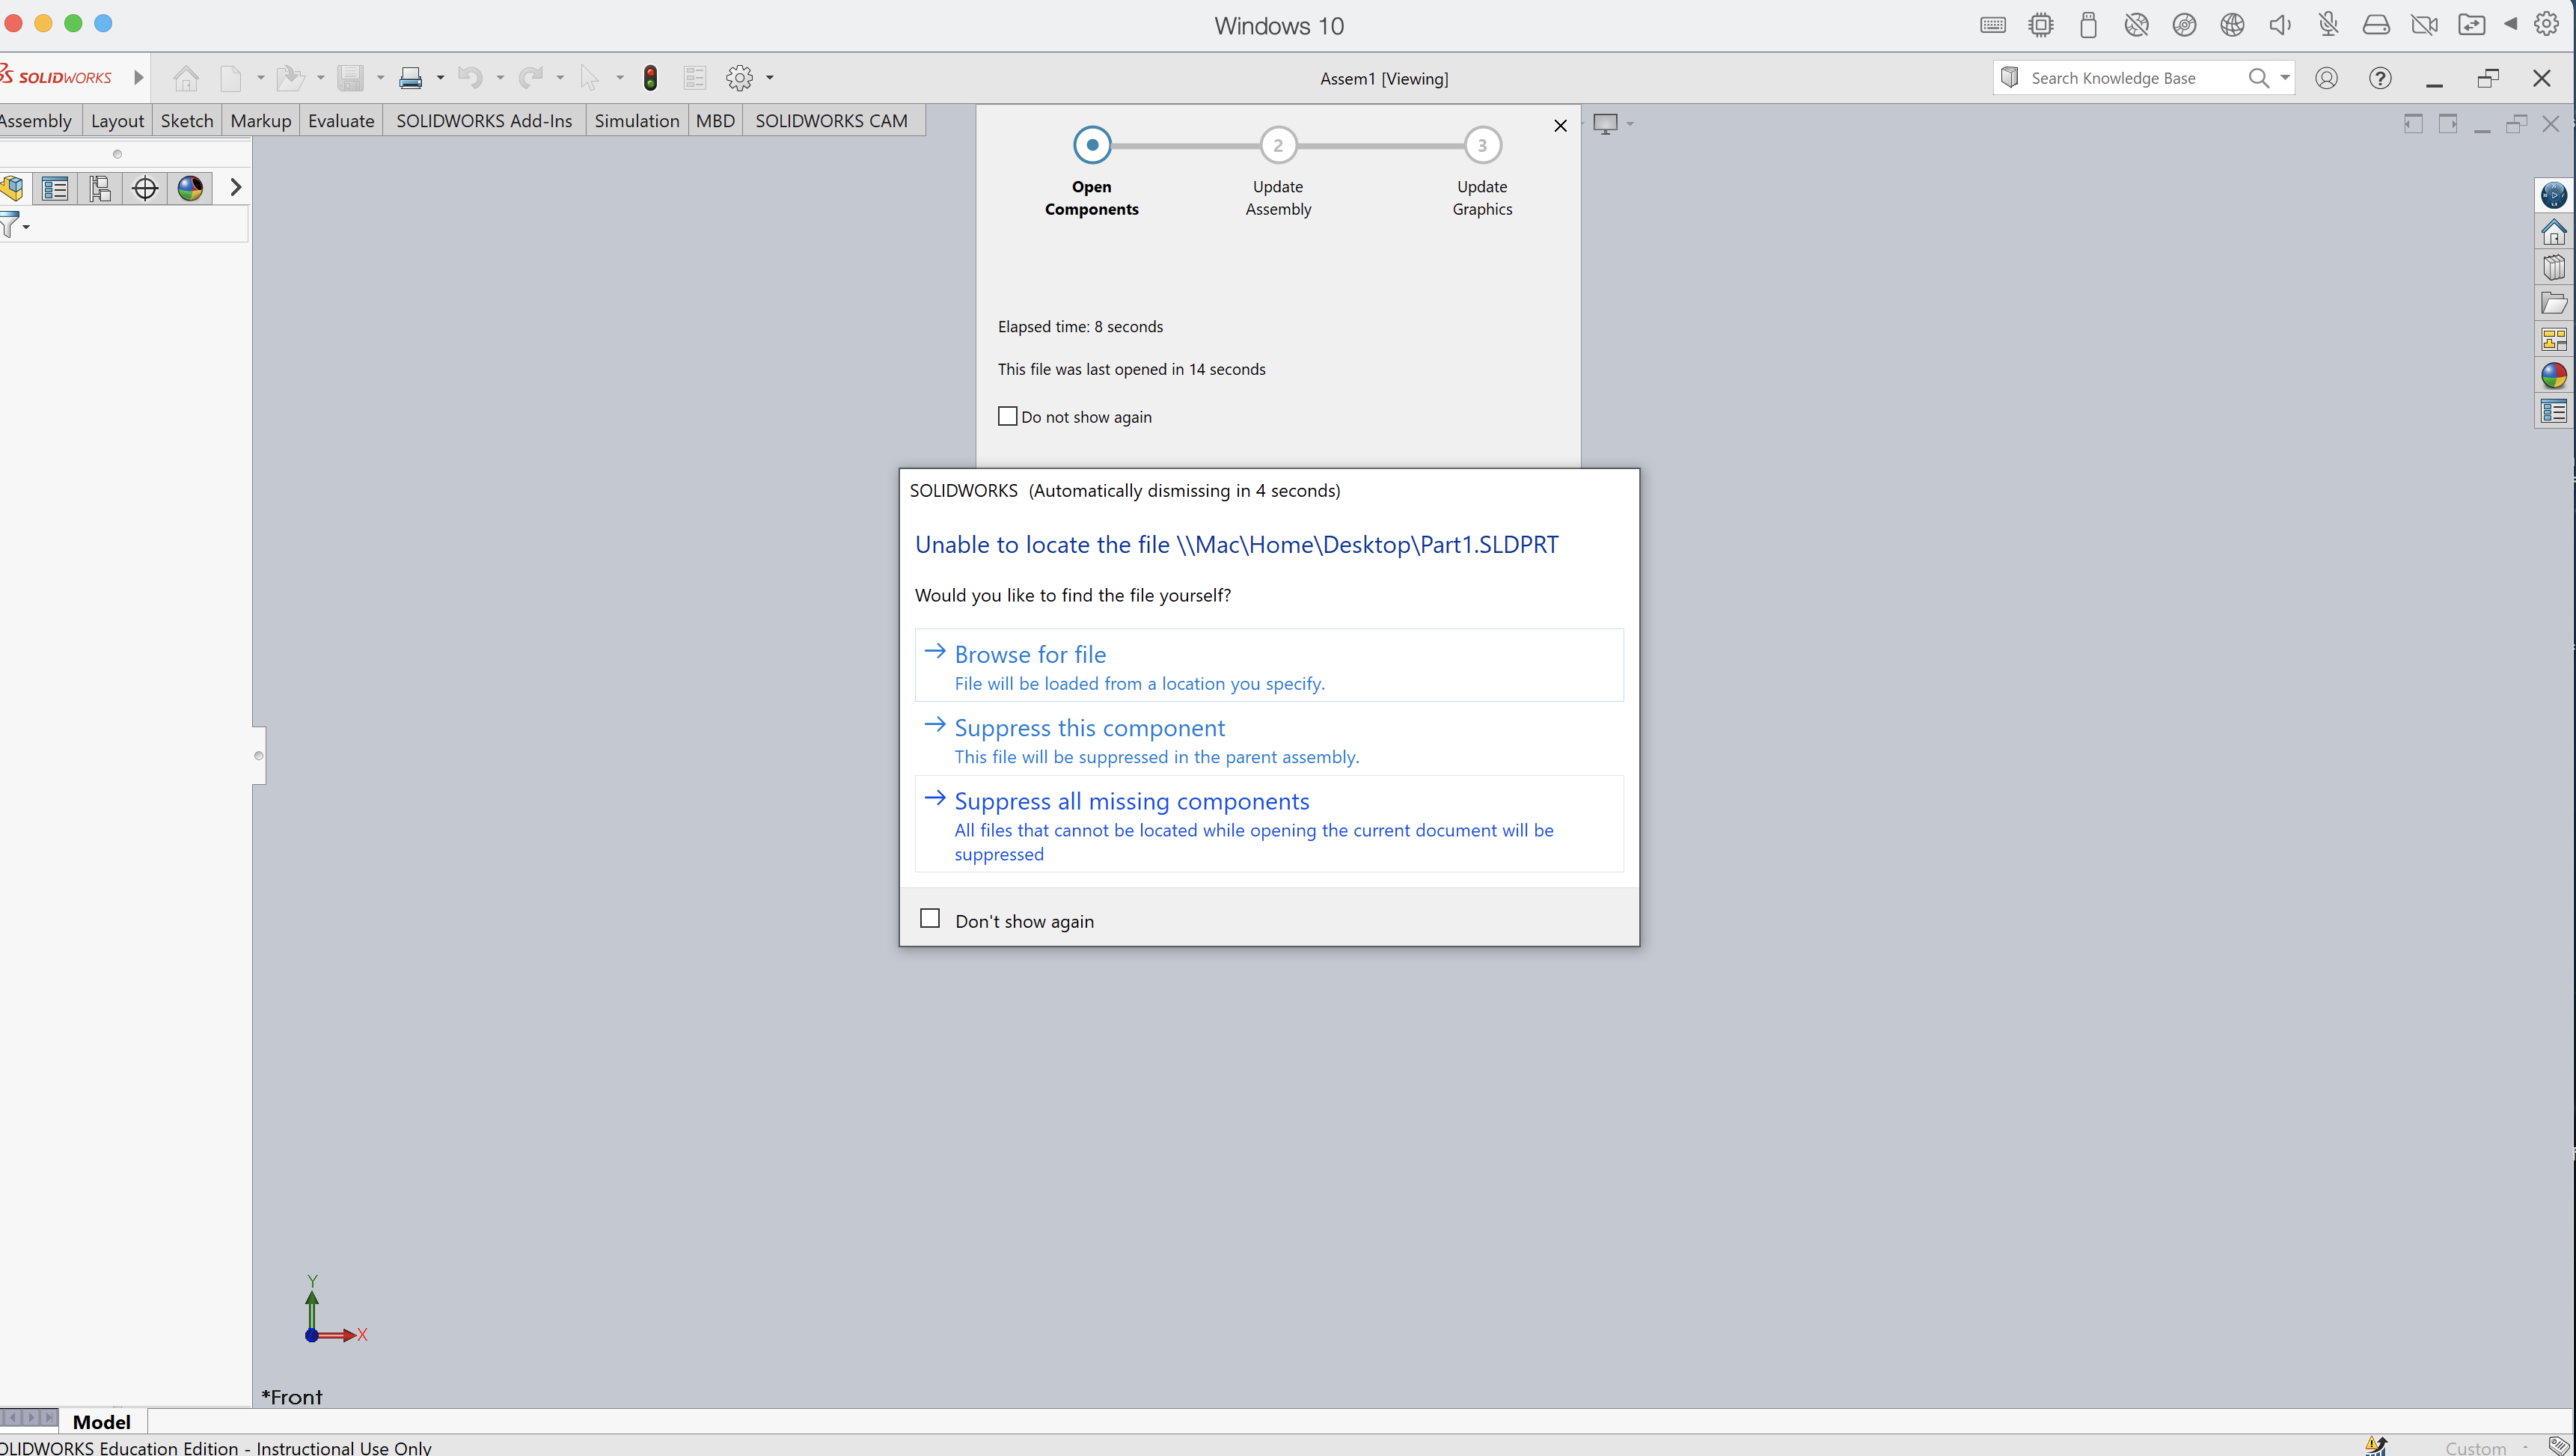This screenshot has width=2576, height=1456.
Task: Switch to the Evaluate tab
Action: [x=341, y=121]
